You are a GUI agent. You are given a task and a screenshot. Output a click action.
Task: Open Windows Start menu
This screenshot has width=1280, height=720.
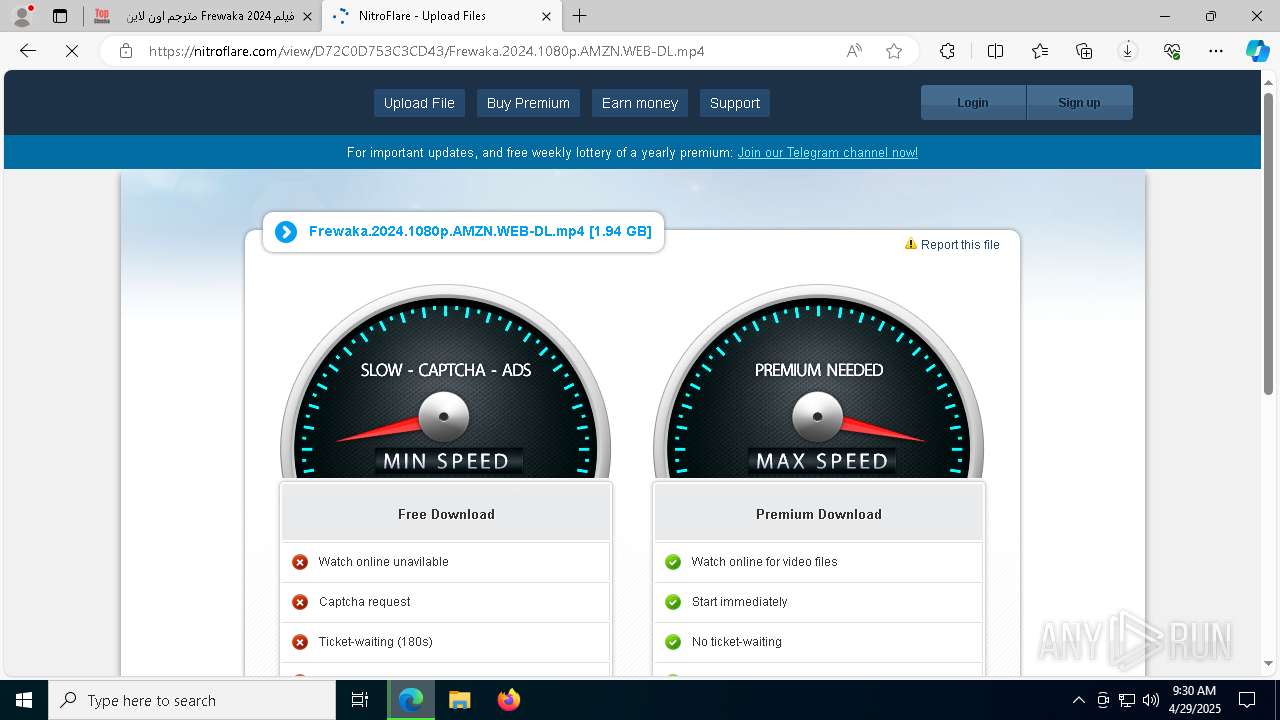pos(24,700)
